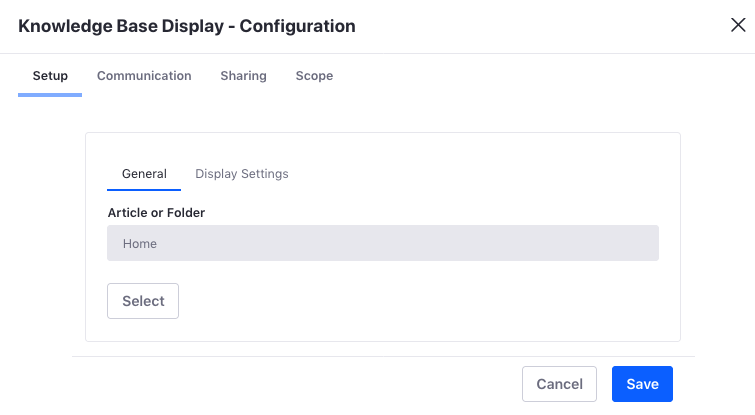This screenshot has height=415, width=755.
Task: Click the blue Save button
Action: click(642, 384)
